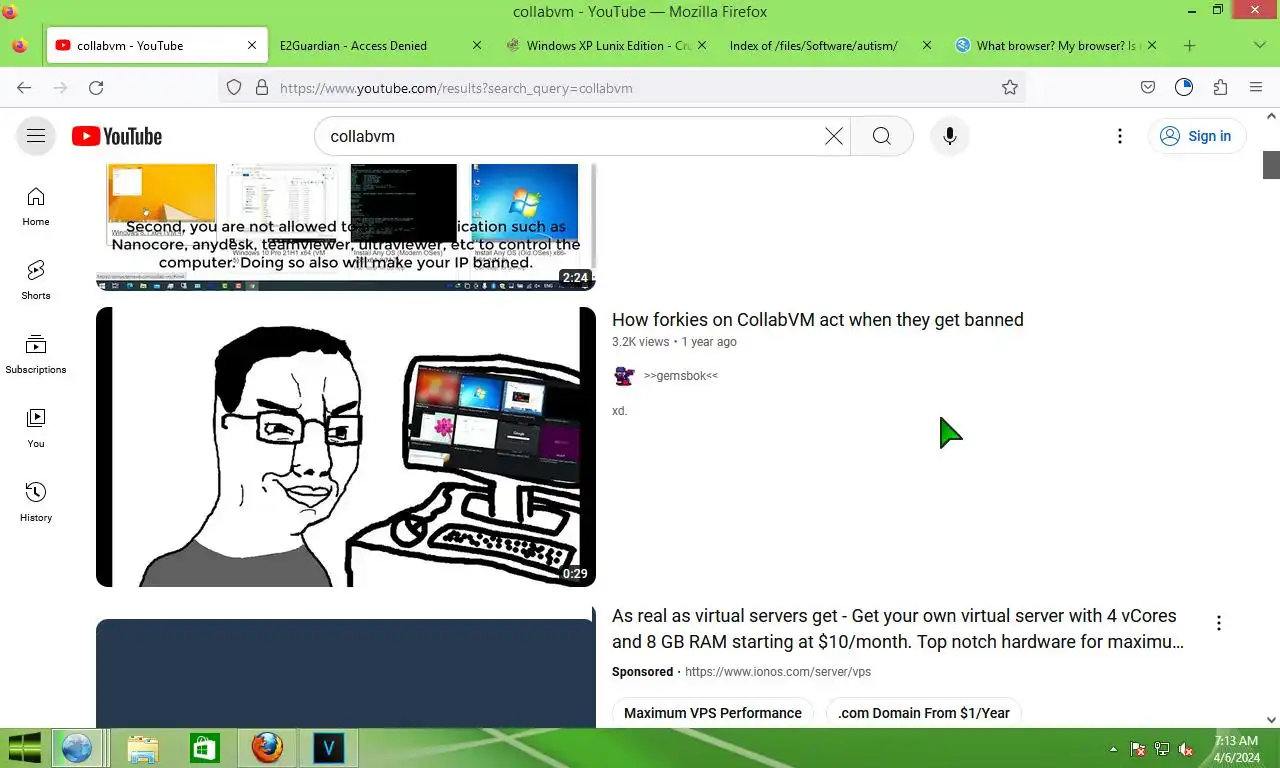Start voice search with microphone
The height and width of the screenshot is (768, 1280).
pyautogui.click(x=950, y=136)
